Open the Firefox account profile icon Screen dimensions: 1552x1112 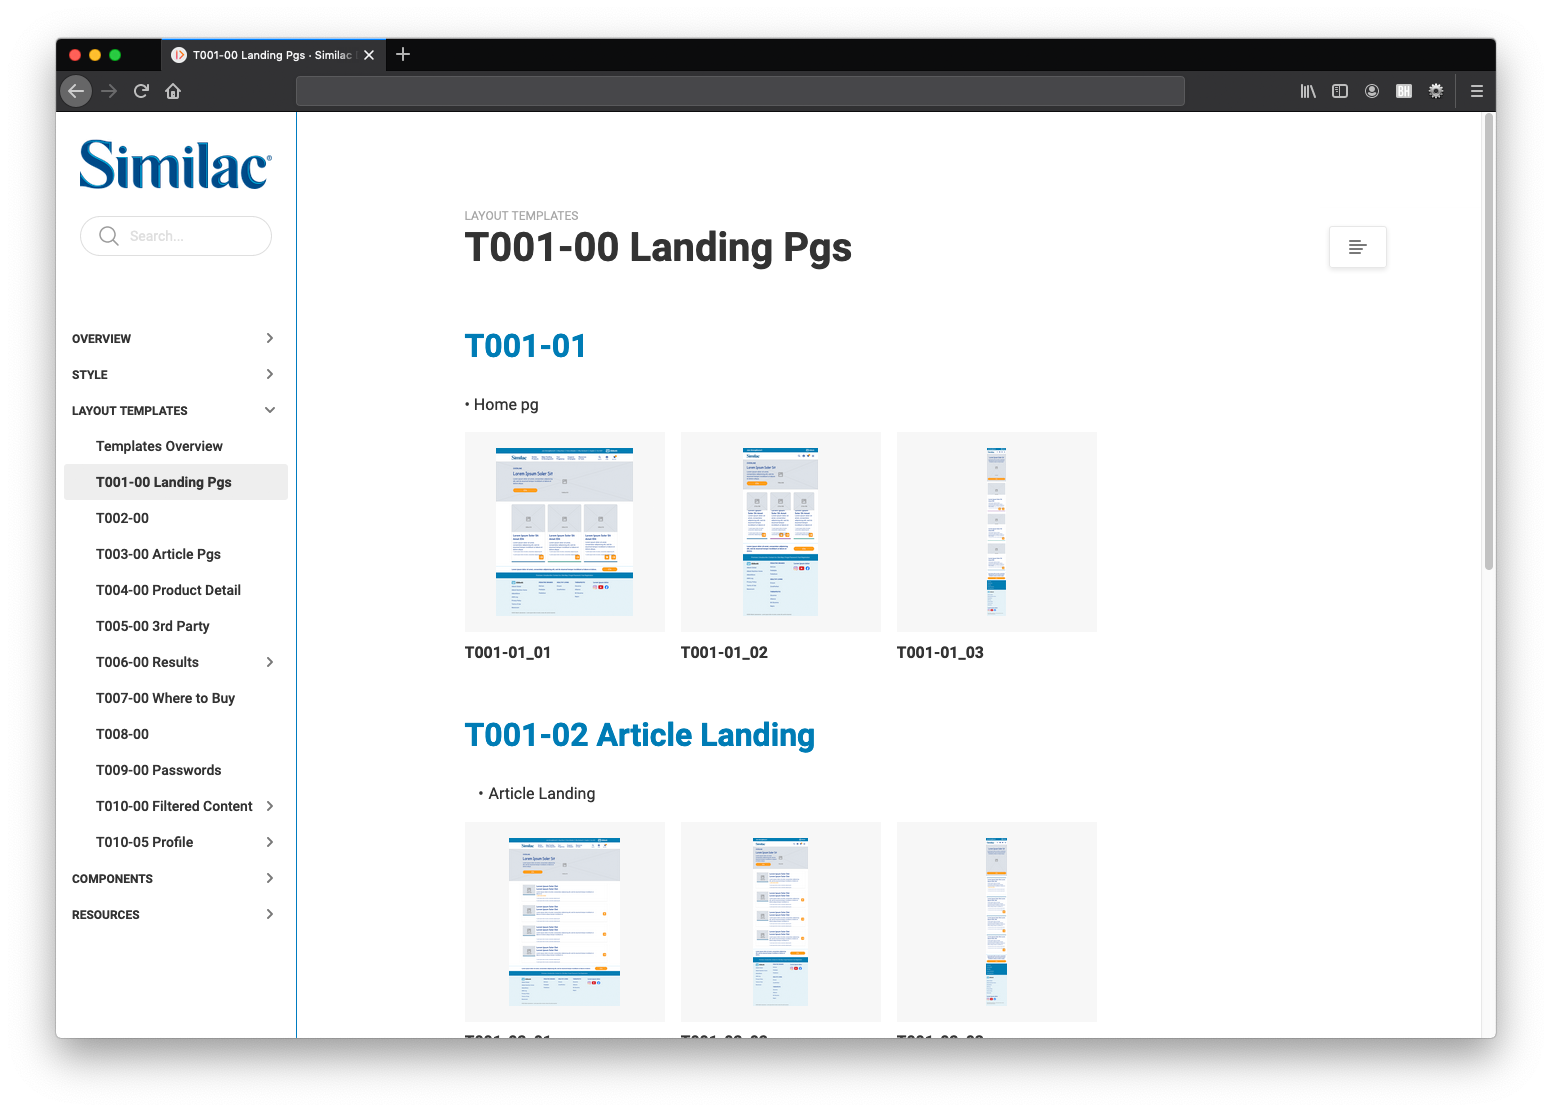1371,91
